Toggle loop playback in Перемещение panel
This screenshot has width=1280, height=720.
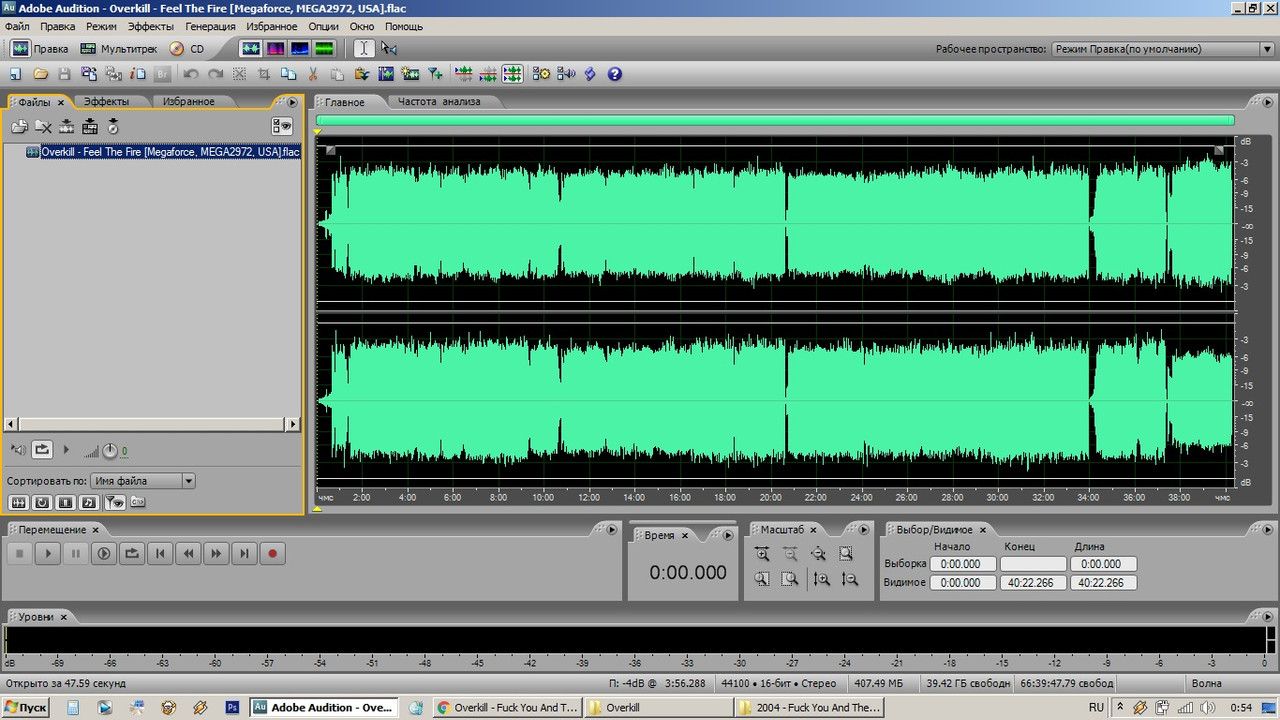point(132,553)
